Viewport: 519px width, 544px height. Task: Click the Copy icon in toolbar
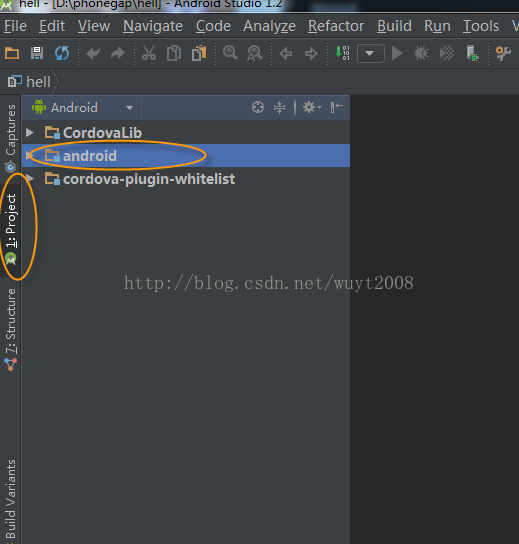tap(174, 53)
